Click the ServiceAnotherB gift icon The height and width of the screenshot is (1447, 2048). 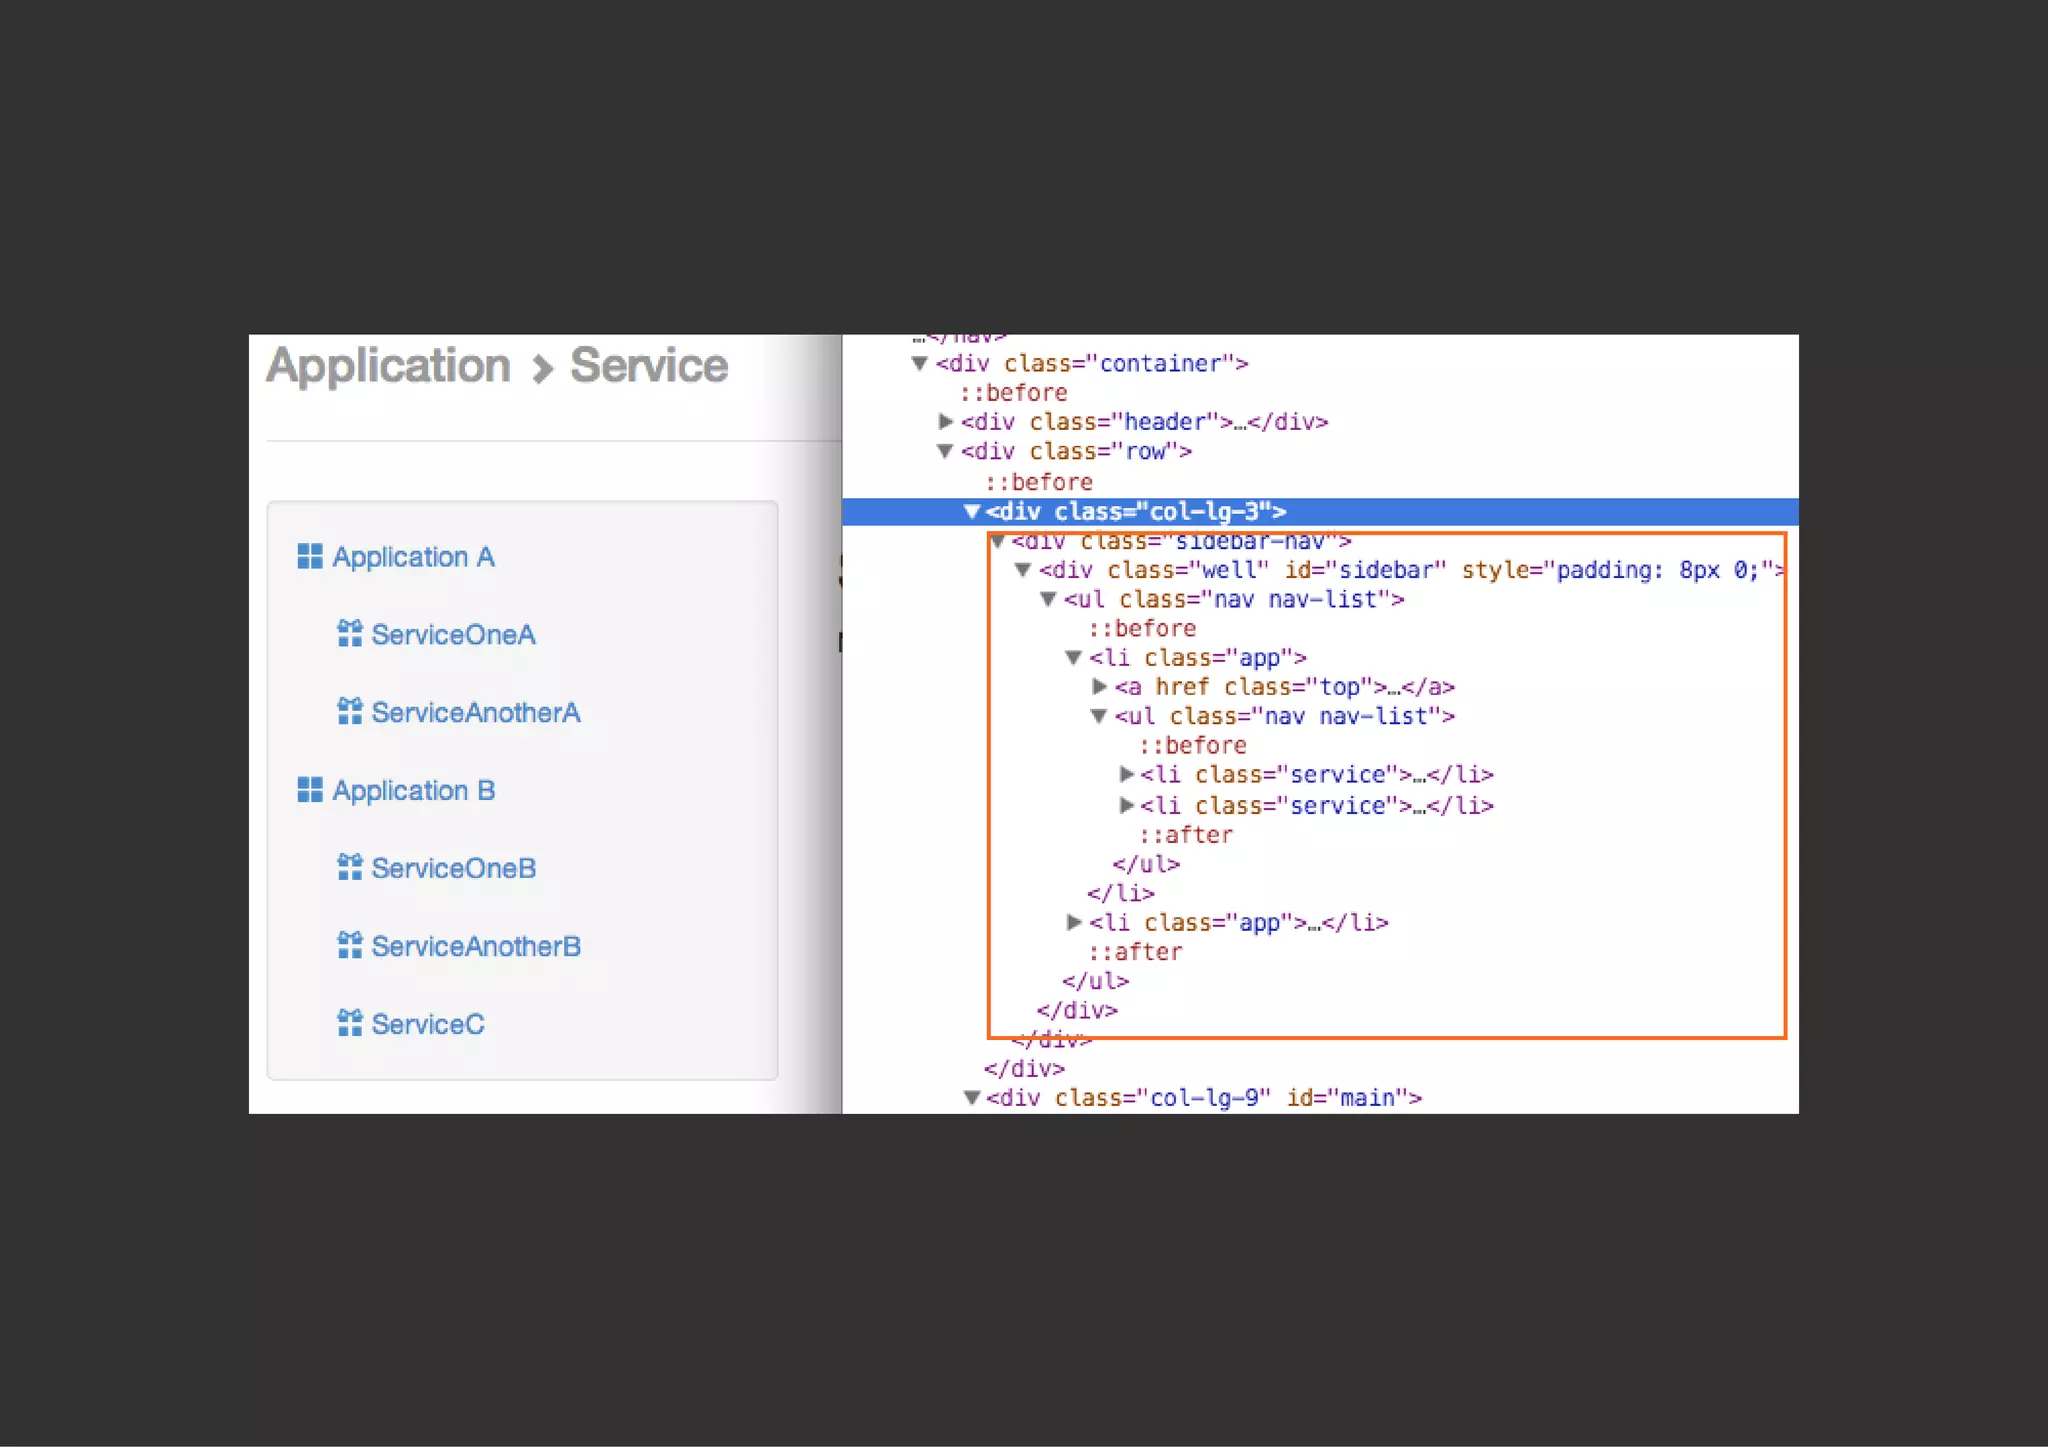pos(349,946)
